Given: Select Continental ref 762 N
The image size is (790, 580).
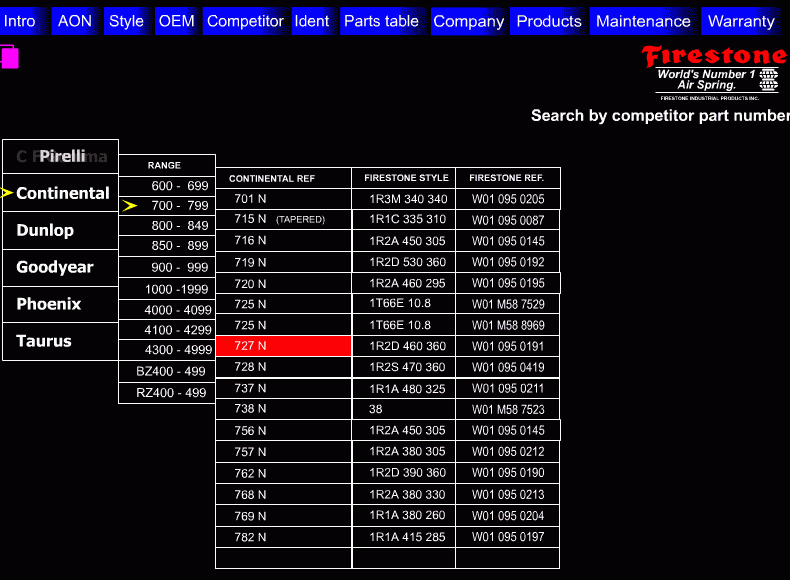Looking at the screenshot, I should point(284,473).
